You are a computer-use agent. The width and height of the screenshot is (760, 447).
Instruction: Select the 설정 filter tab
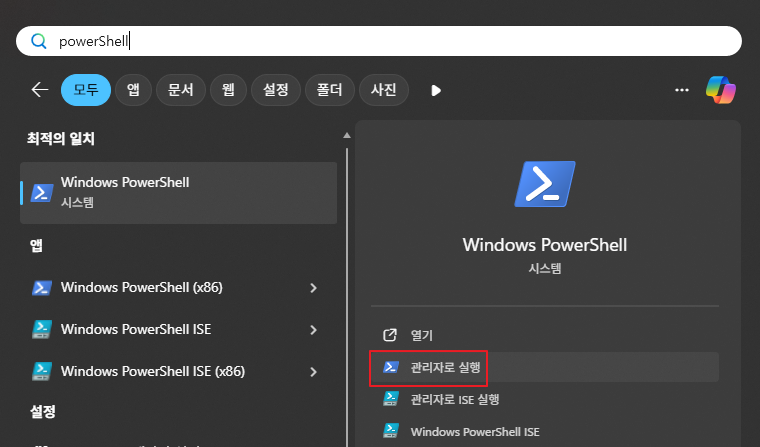click(276, 90)
